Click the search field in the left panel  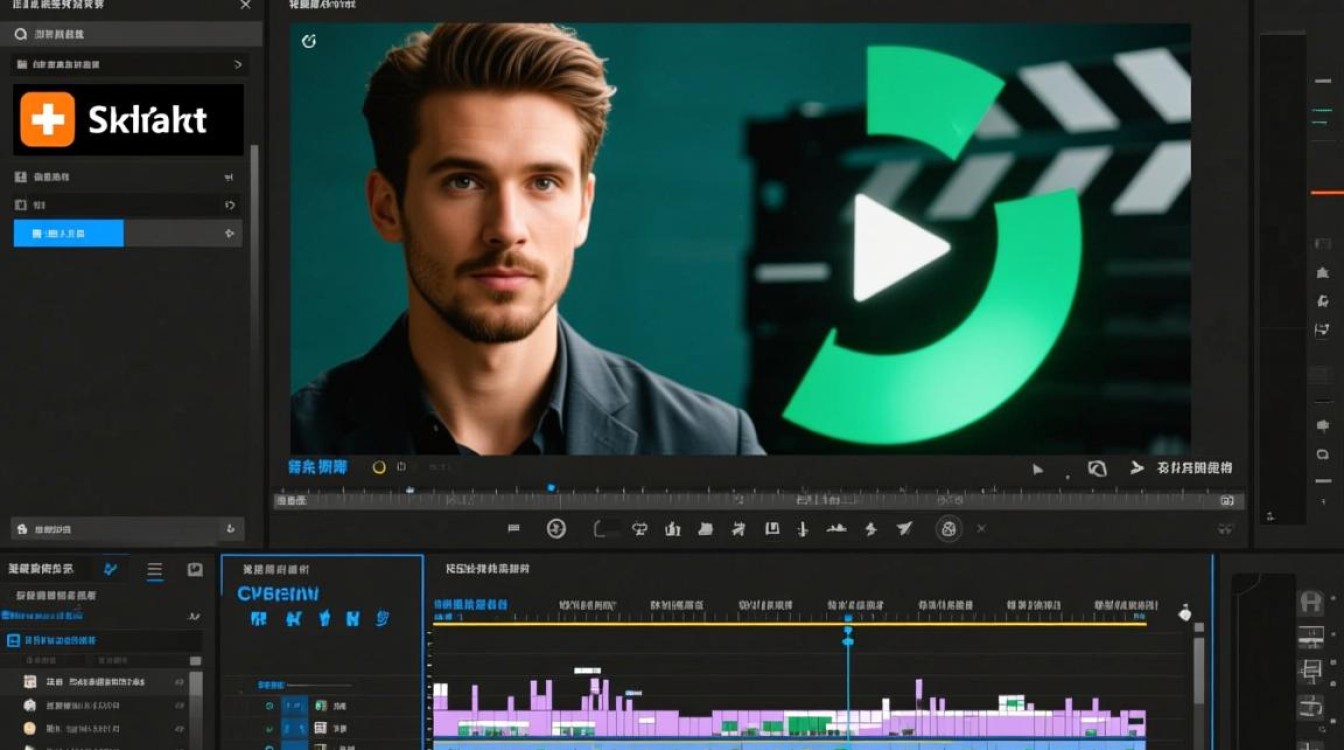[x=131, y=34]
